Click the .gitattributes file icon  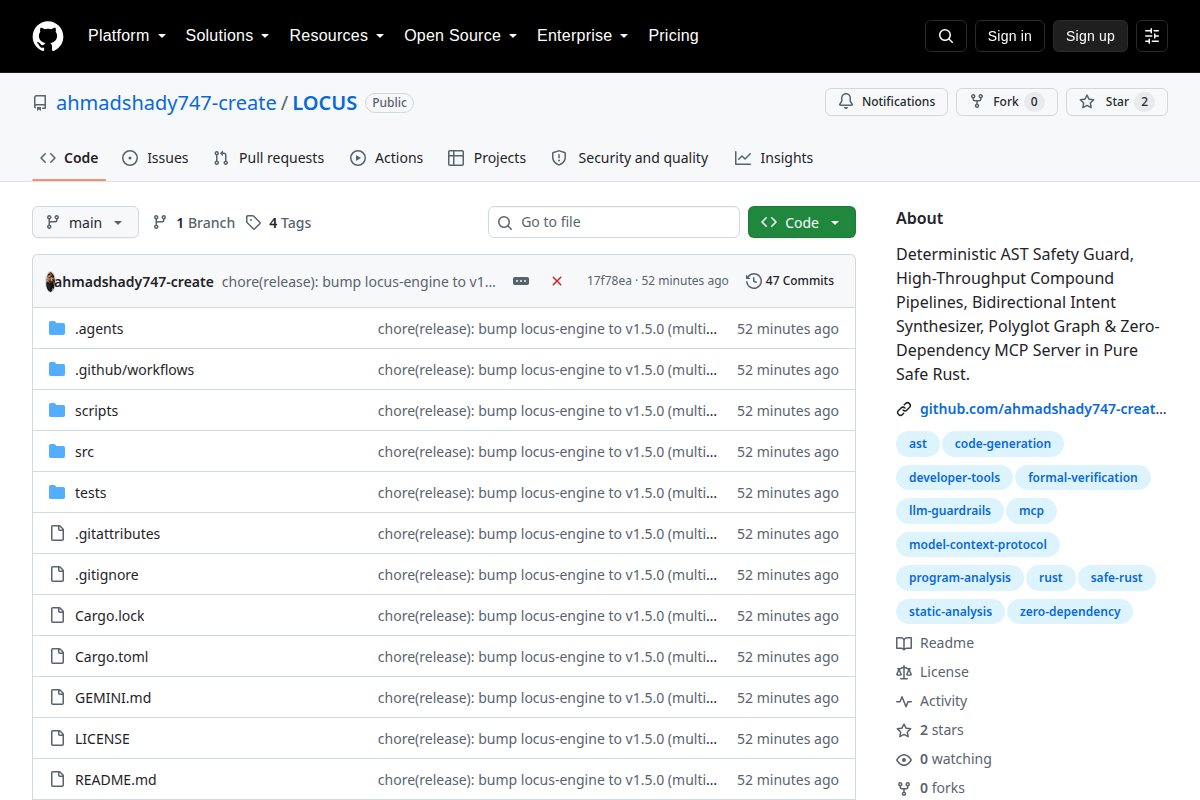tap(57, 534)
